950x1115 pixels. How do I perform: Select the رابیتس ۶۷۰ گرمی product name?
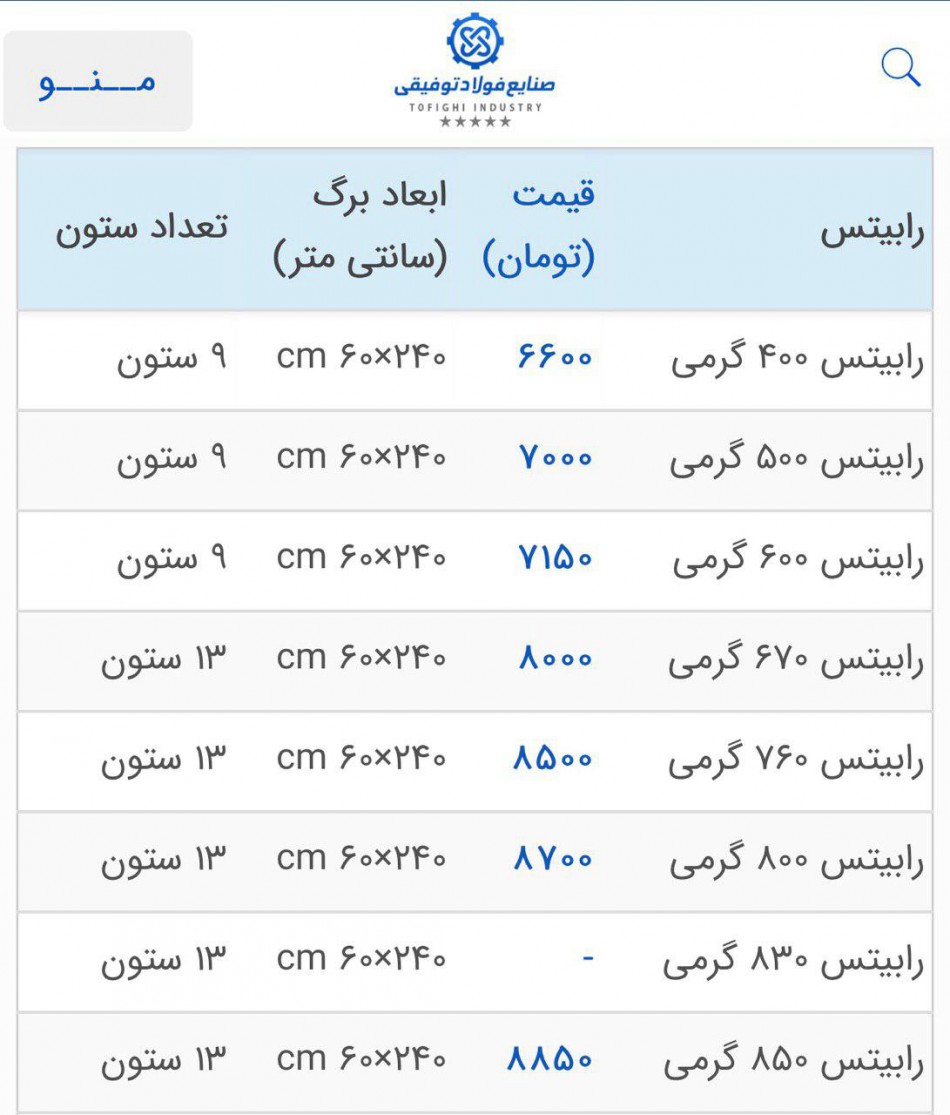[x=796, y=661]
